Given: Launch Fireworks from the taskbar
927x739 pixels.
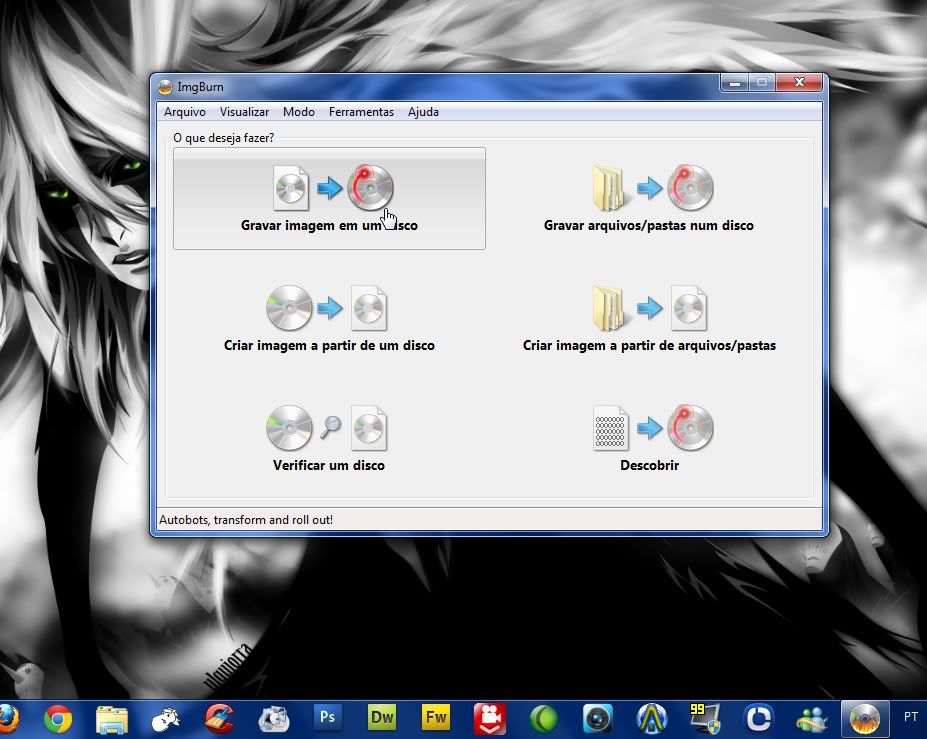Looking at the screenshot, I should click(435, 718).
